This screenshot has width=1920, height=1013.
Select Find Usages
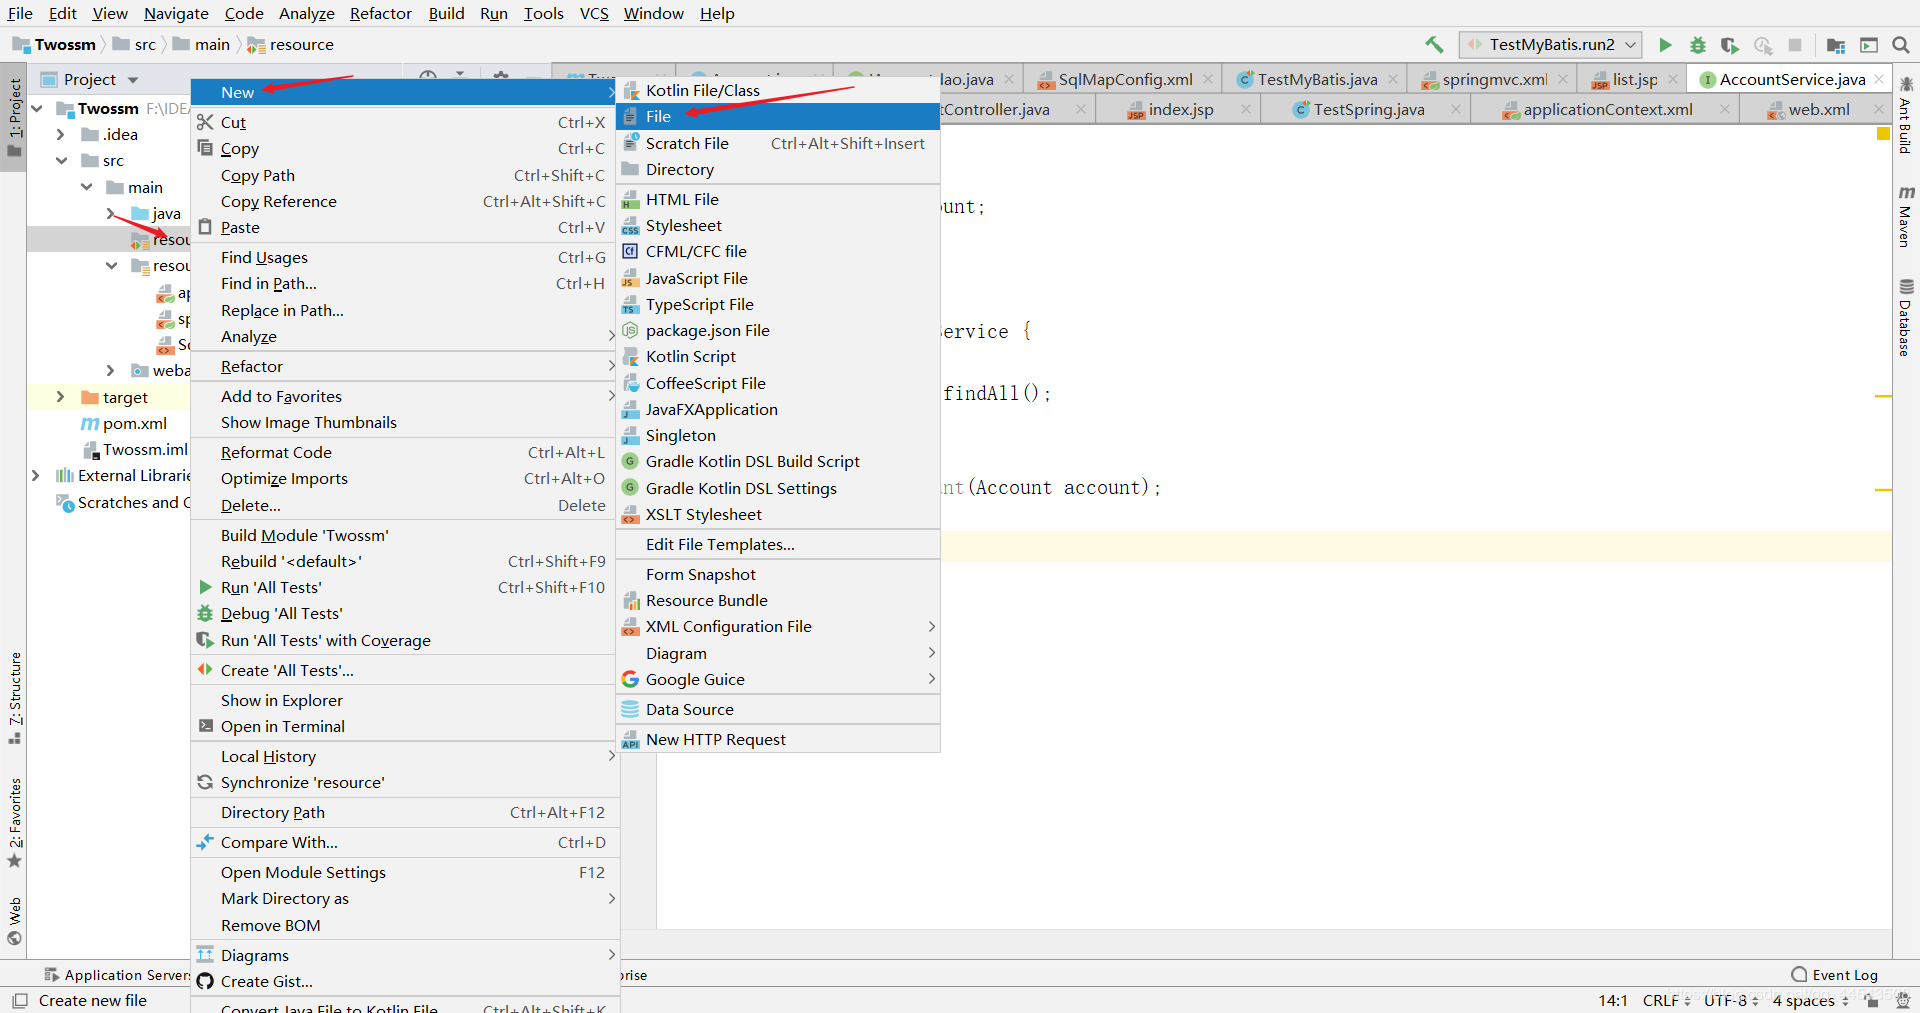pyautogui.click(x=404, y=258)
